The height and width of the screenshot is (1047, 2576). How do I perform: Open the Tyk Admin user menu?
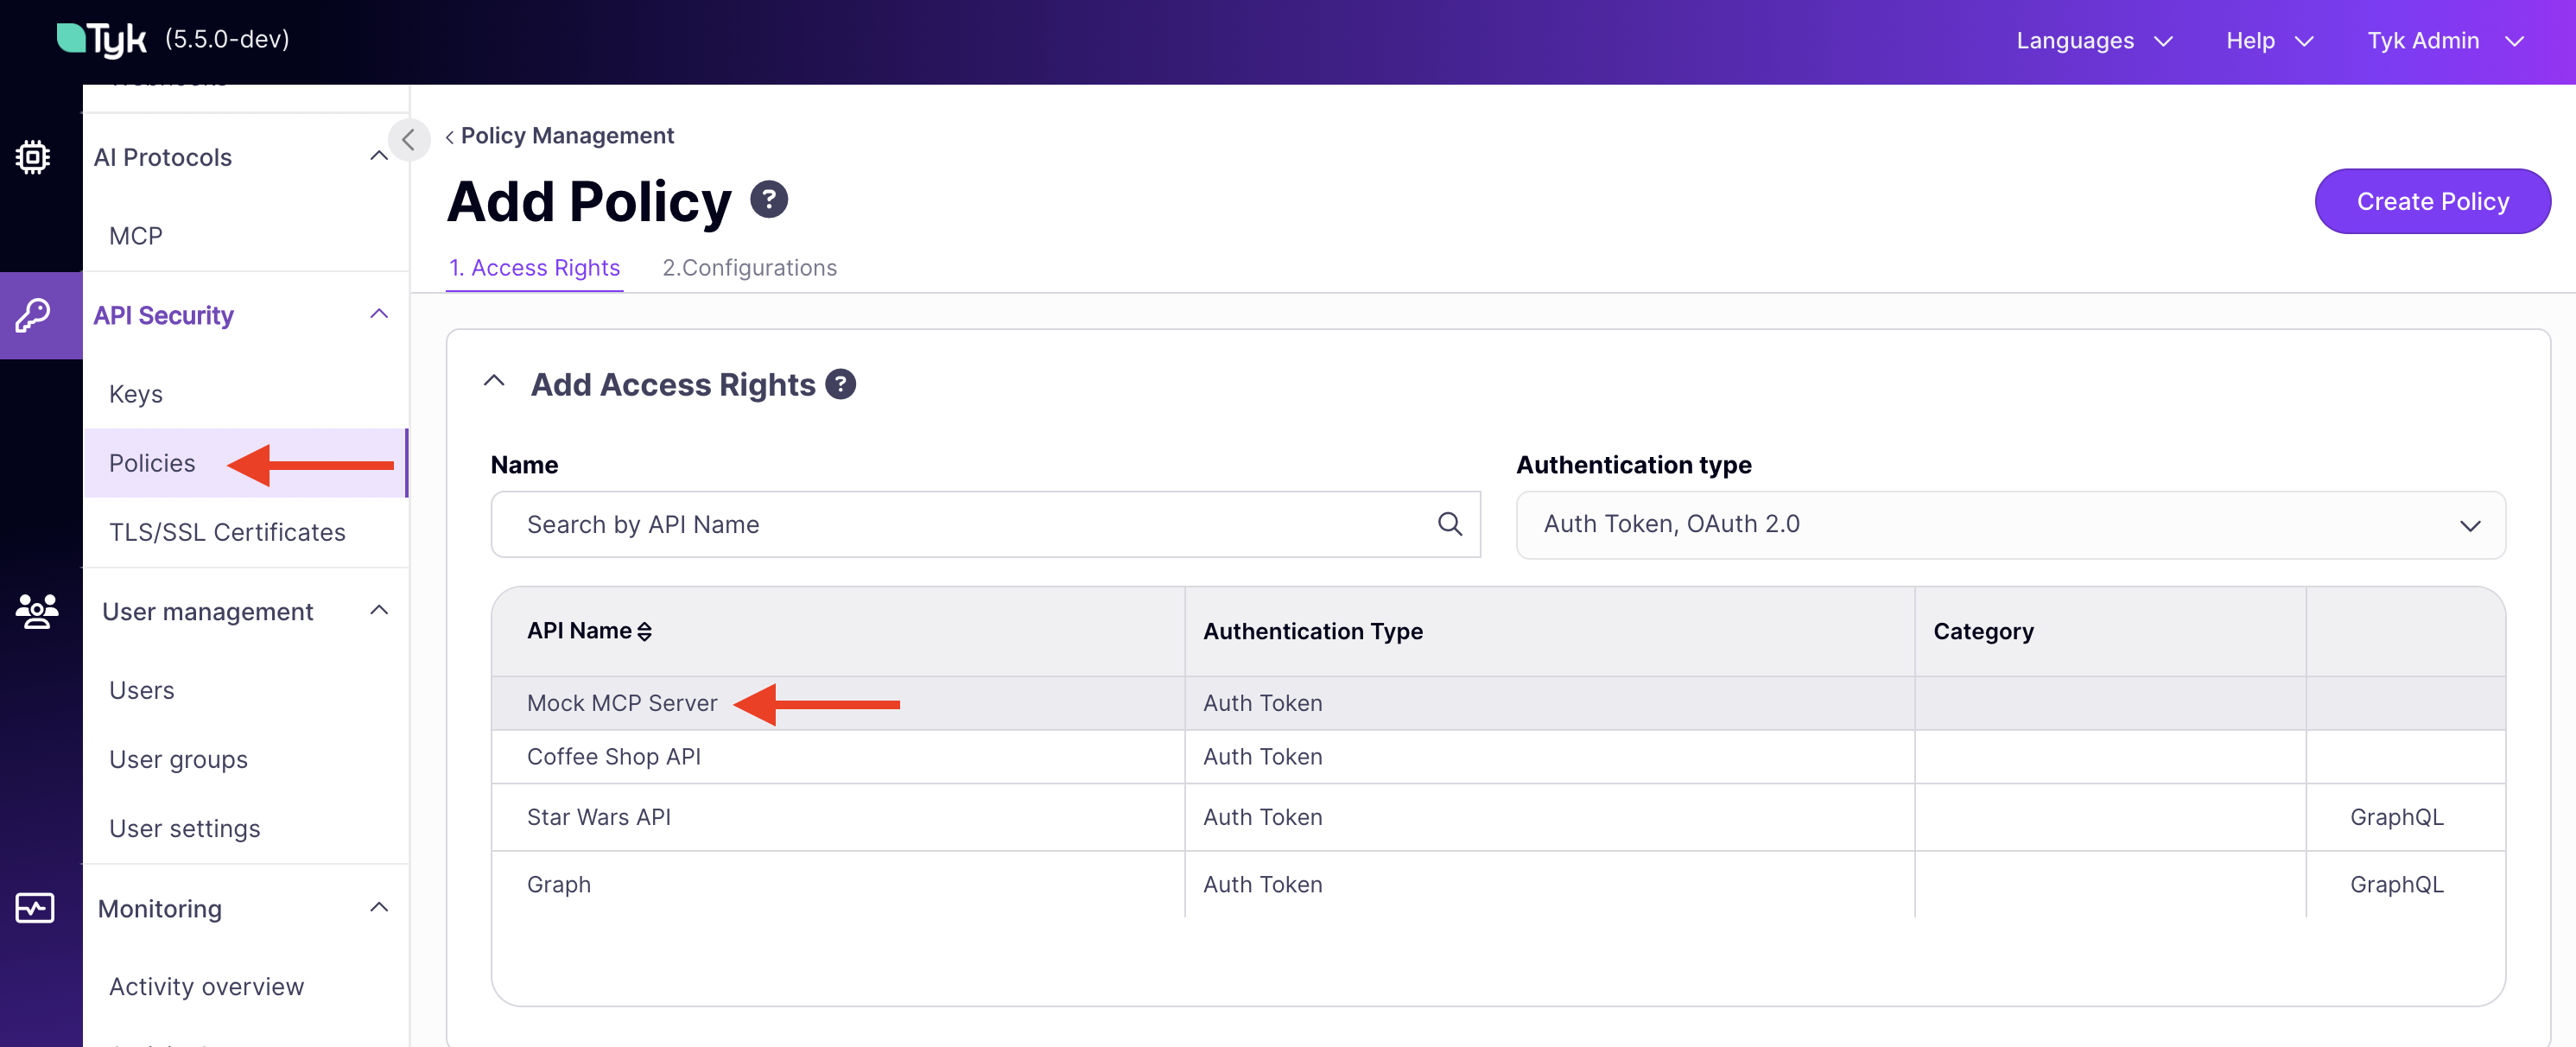click(2446, 41)
